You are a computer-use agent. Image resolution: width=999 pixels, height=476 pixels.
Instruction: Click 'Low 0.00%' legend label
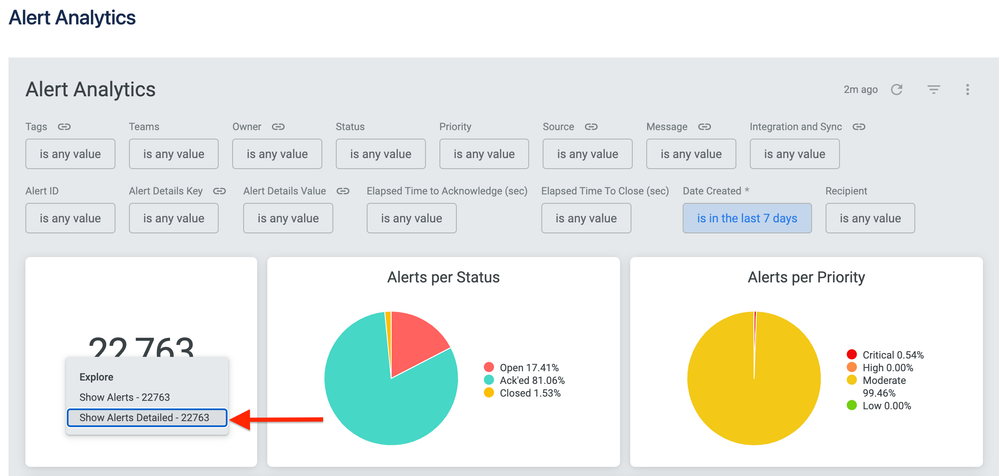(887, 406)
